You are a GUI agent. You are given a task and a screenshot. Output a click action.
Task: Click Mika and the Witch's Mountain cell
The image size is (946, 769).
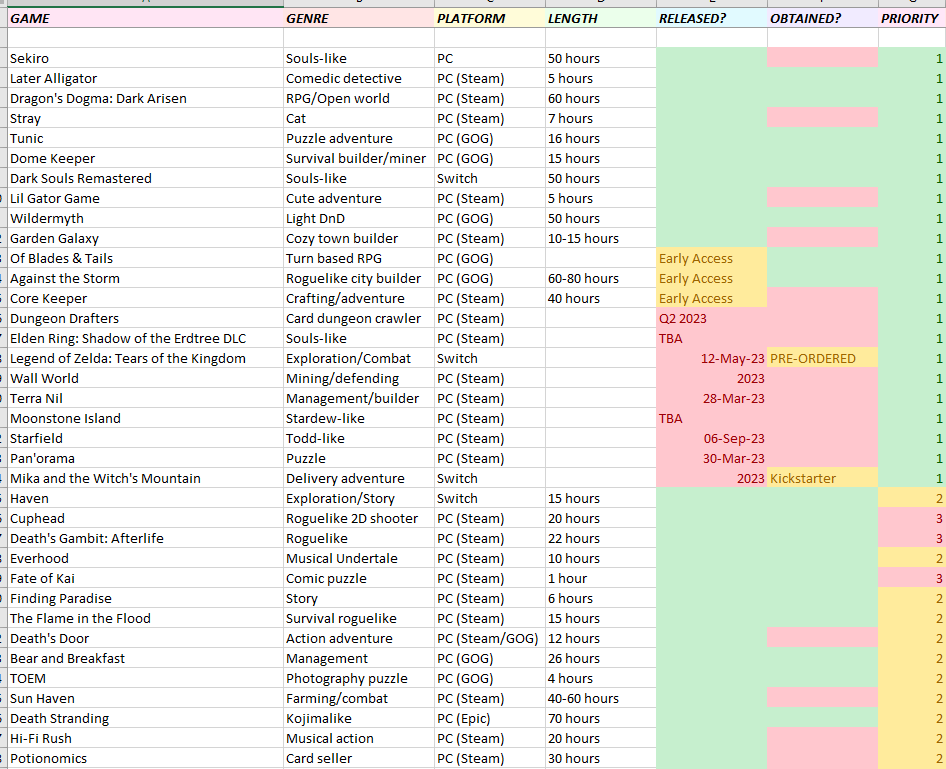click(145, 478)
